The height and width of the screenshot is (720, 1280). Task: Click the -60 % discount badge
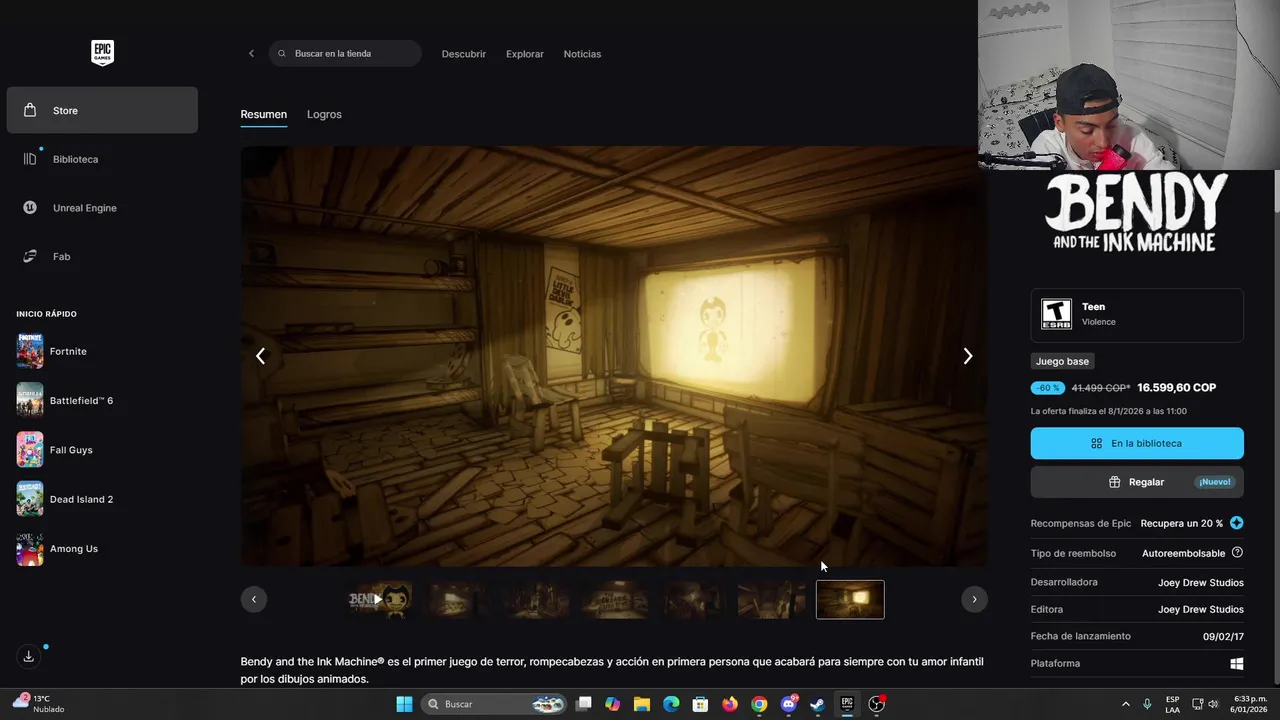point(1048,388)
